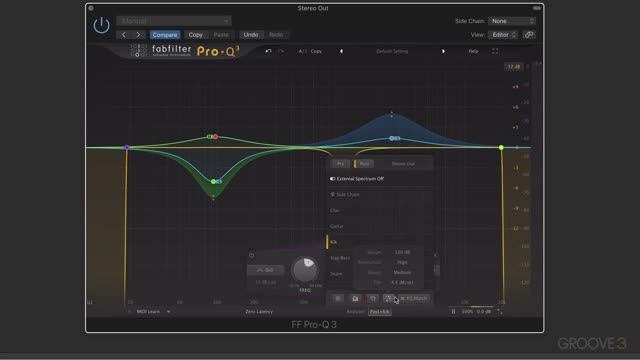Go to previous preset with left arrow

(x=124, y=35)
